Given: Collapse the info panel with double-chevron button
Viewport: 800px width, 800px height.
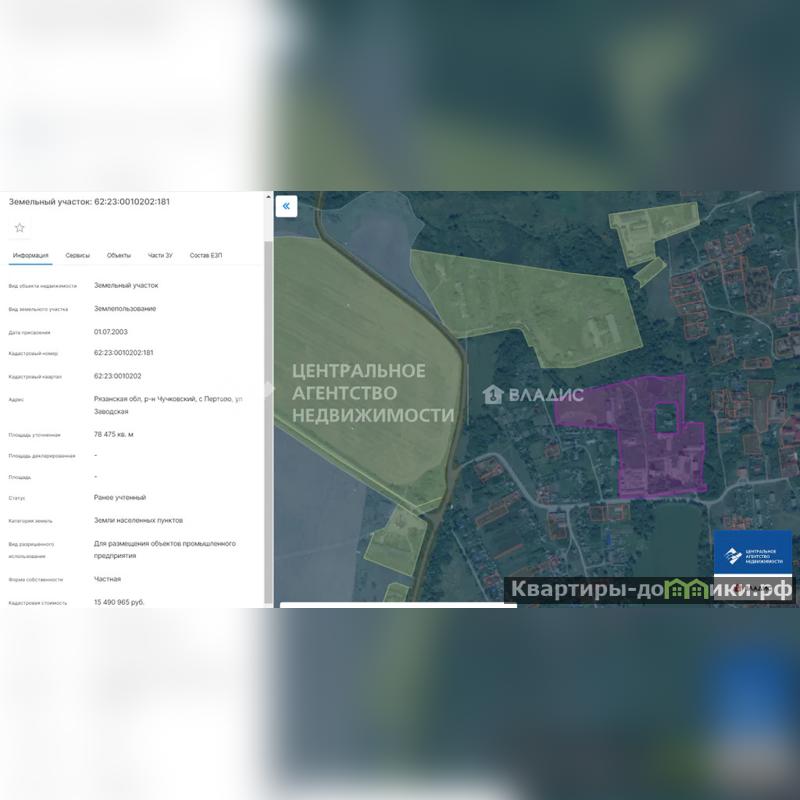Looking at the screenshot, I should pos(286,207).
